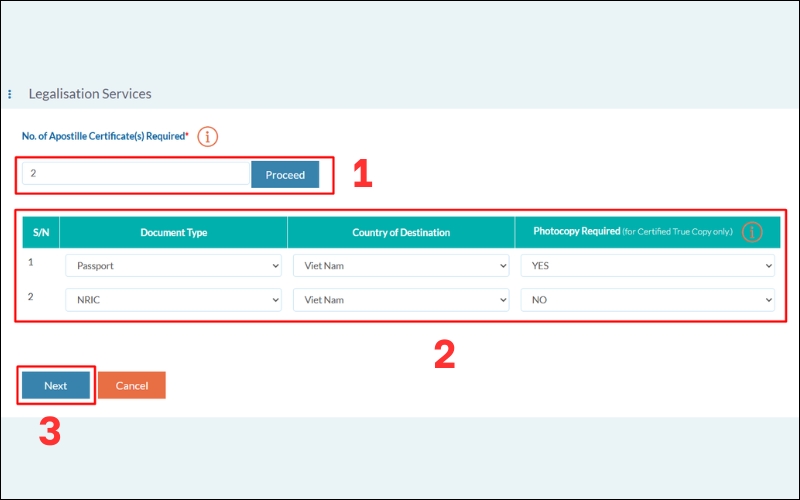Click the info icon in Photocopy Required header
This screenshot has height=500, width=800.
(x=751, y=232)
